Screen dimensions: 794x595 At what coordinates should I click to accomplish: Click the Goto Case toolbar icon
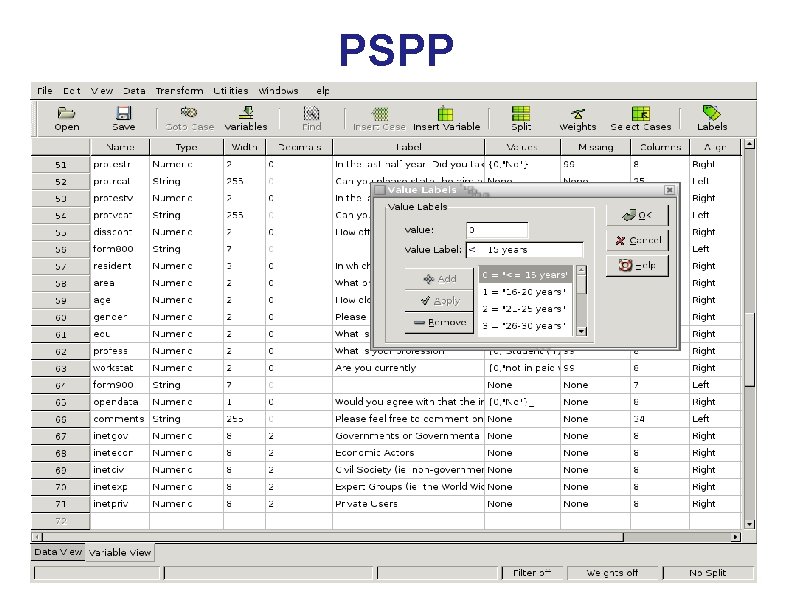[189, 112]
